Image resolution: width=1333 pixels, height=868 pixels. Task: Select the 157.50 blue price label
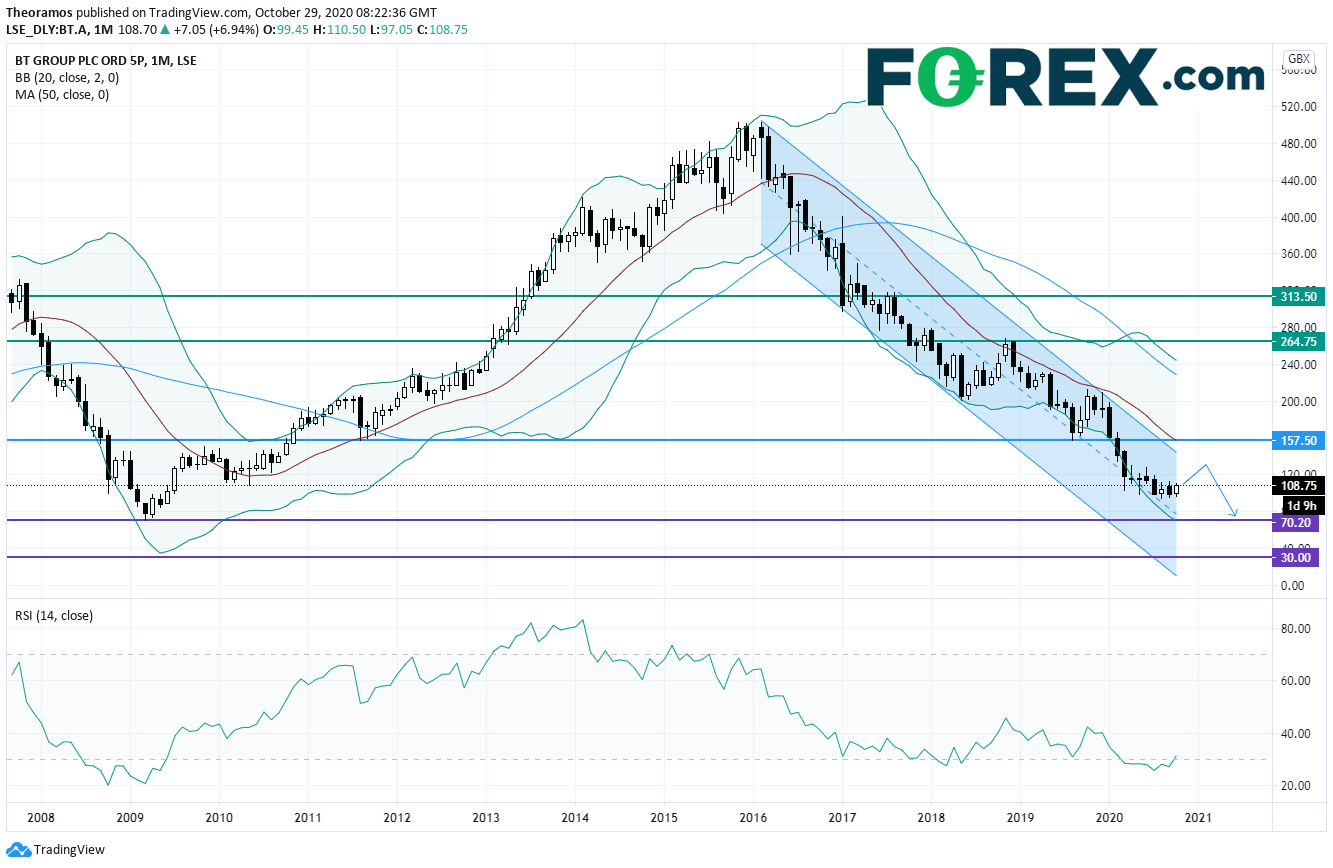(x=1299, y=440)
